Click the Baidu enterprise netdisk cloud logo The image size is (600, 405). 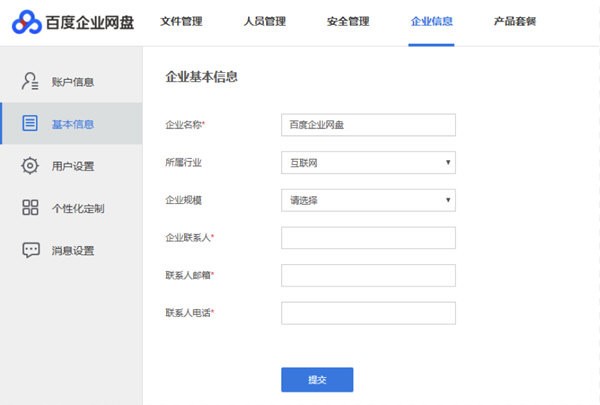point(27,22)
